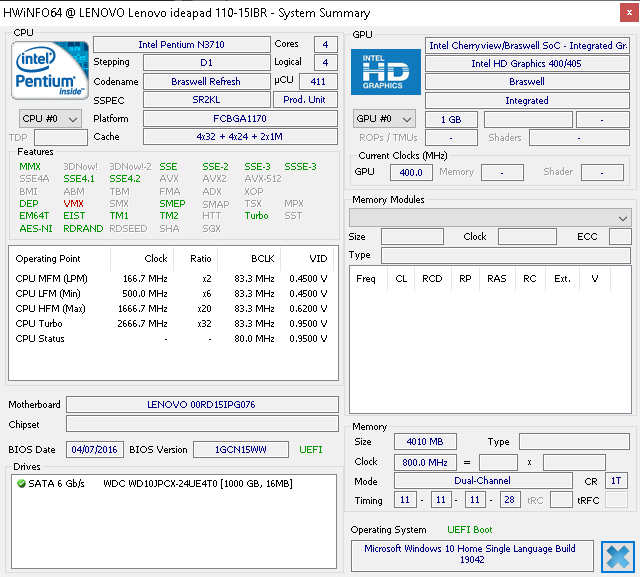Click the blue X button beside Operating System
The width and height of the screenshot is (640, 577).
tap(618, 557)
